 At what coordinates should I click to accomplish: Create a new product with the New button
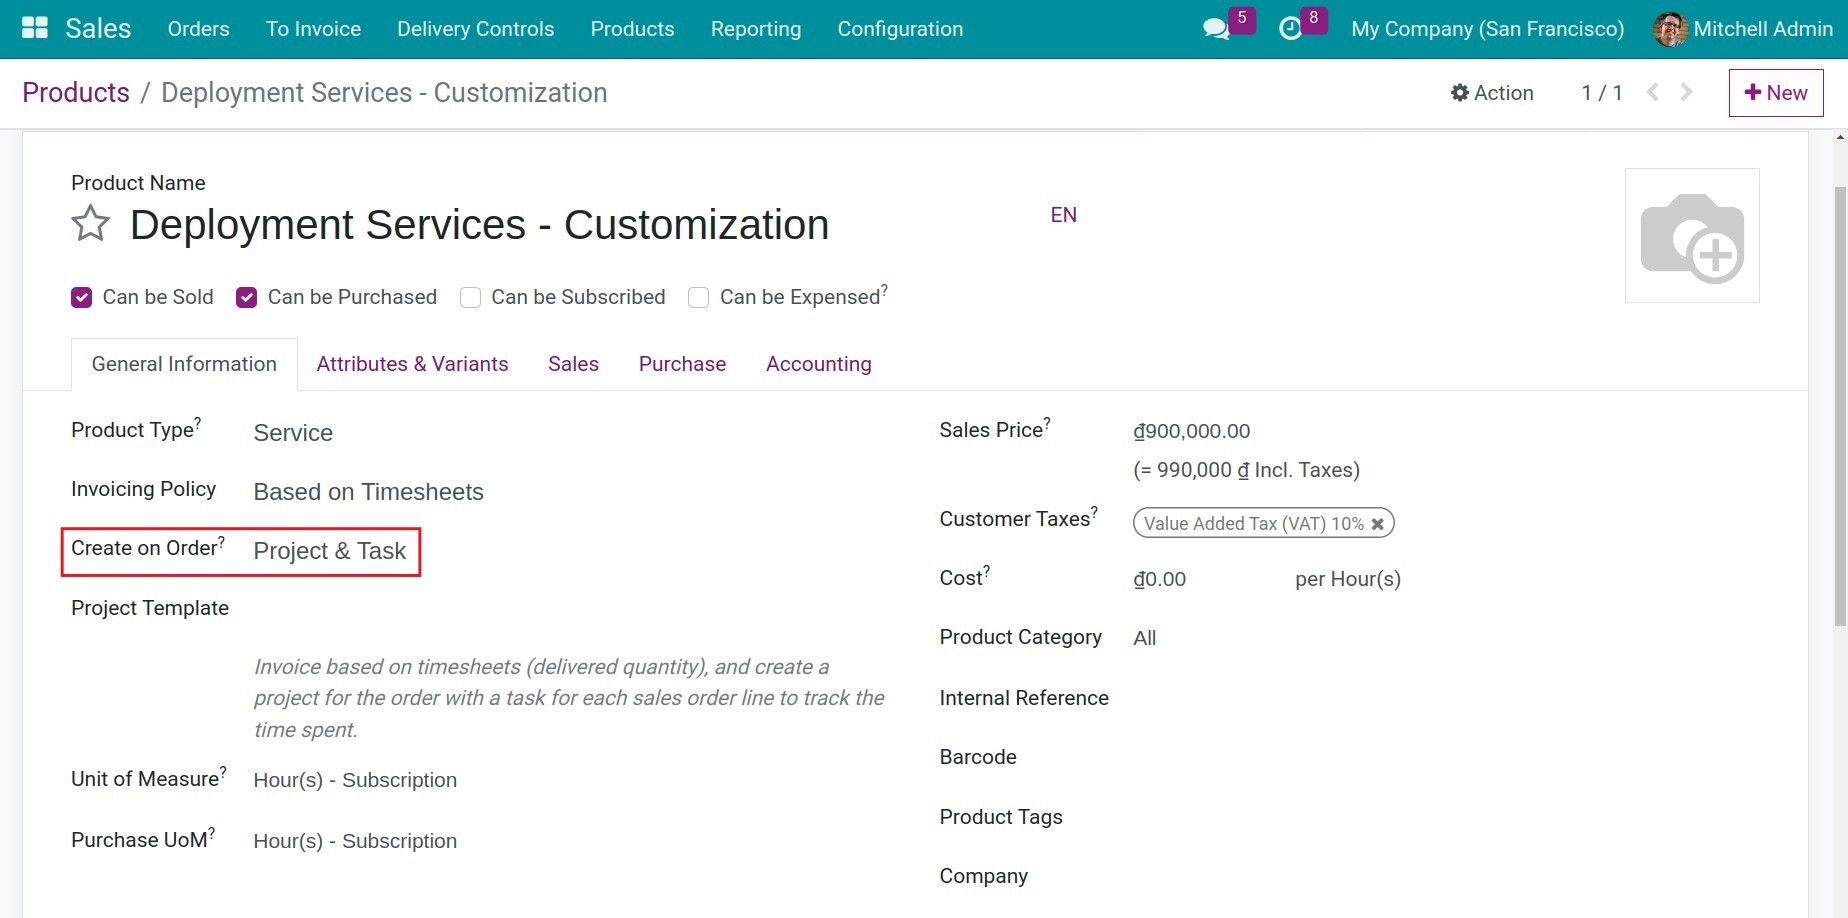tap(1775, 92)
